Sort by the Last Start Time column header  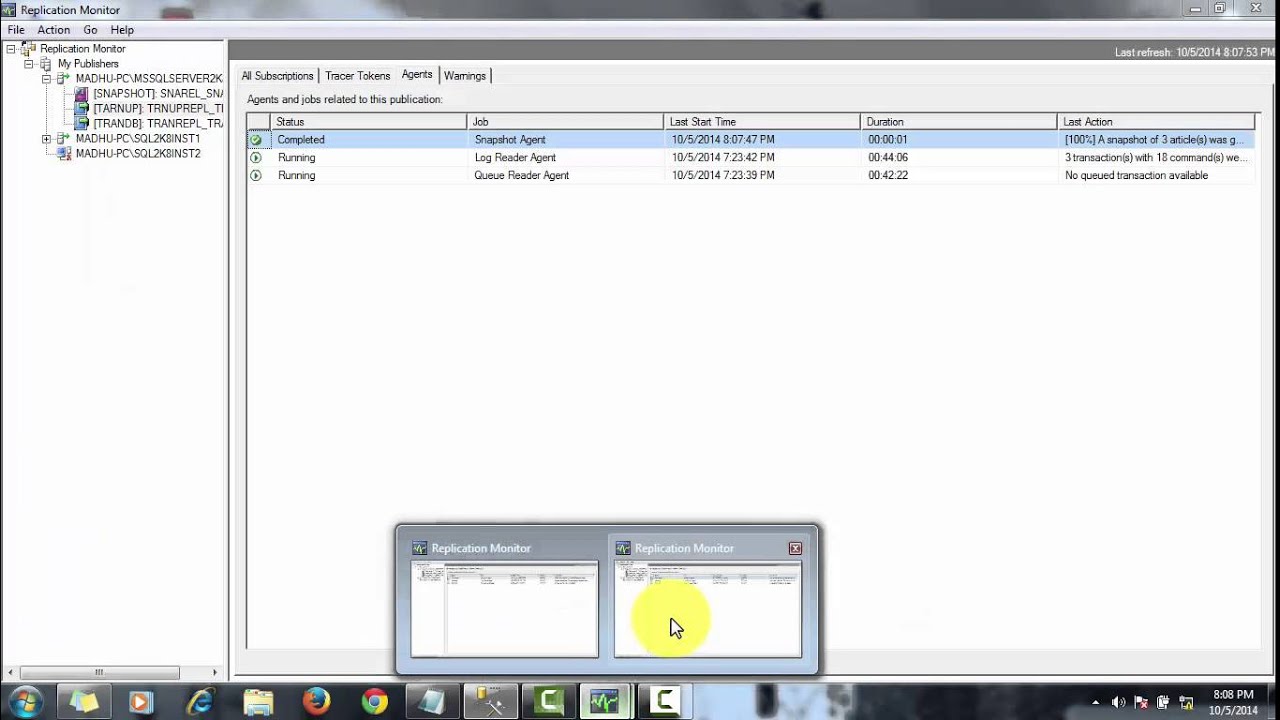pyautogui.click(x=761, y=122)
